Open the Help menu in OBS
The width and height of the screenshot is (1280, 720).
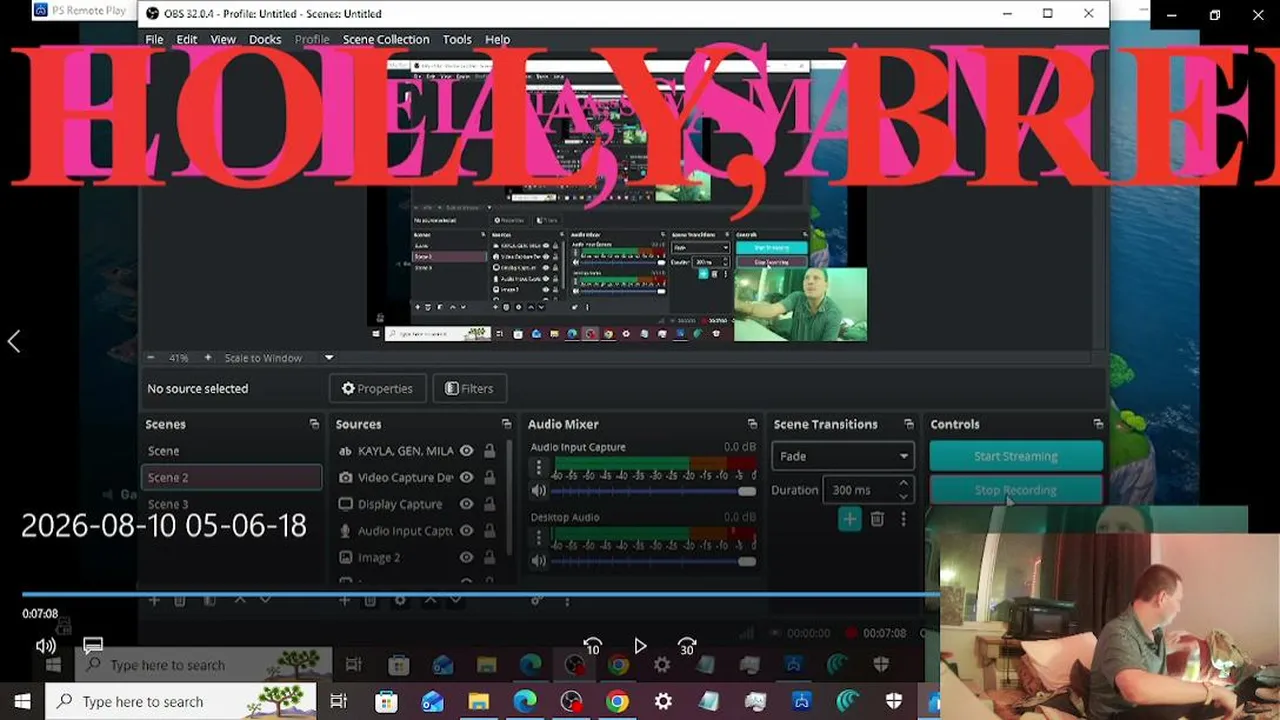click(x=497, y=39)
